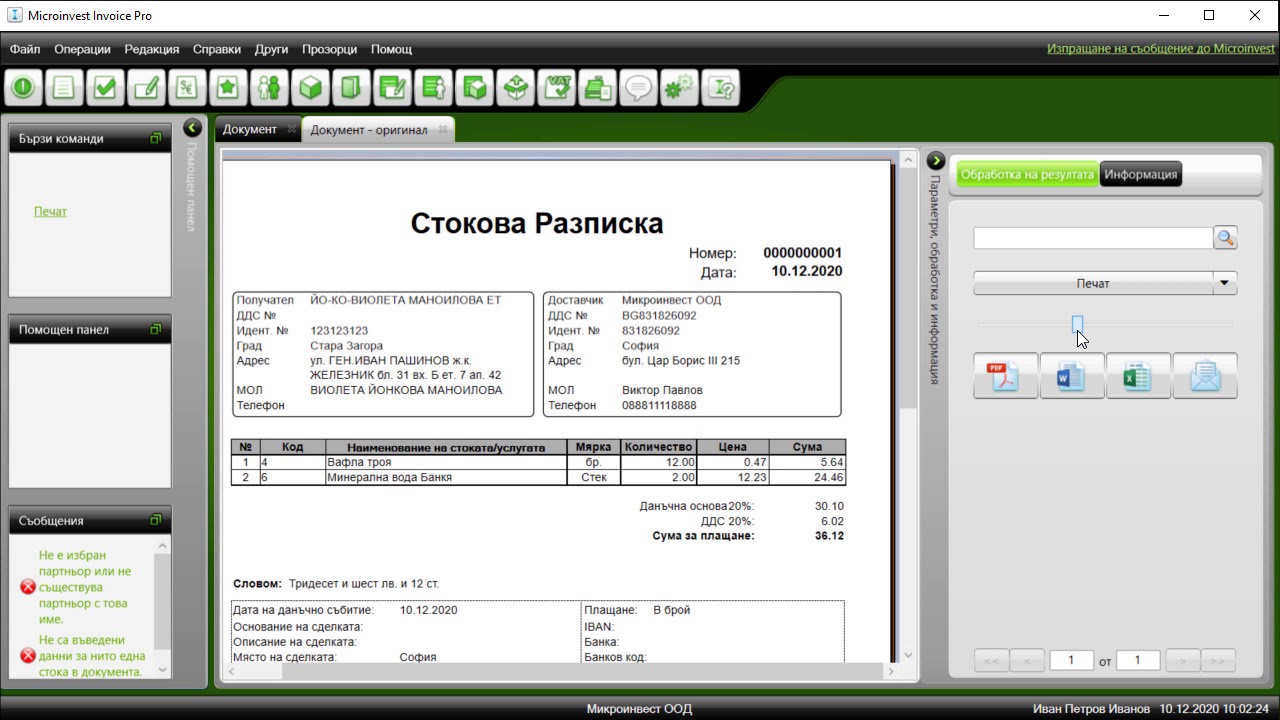Open the gears settings toolbar icon
The height and width of the screenshot is (720, 1280).
[679, 88]
